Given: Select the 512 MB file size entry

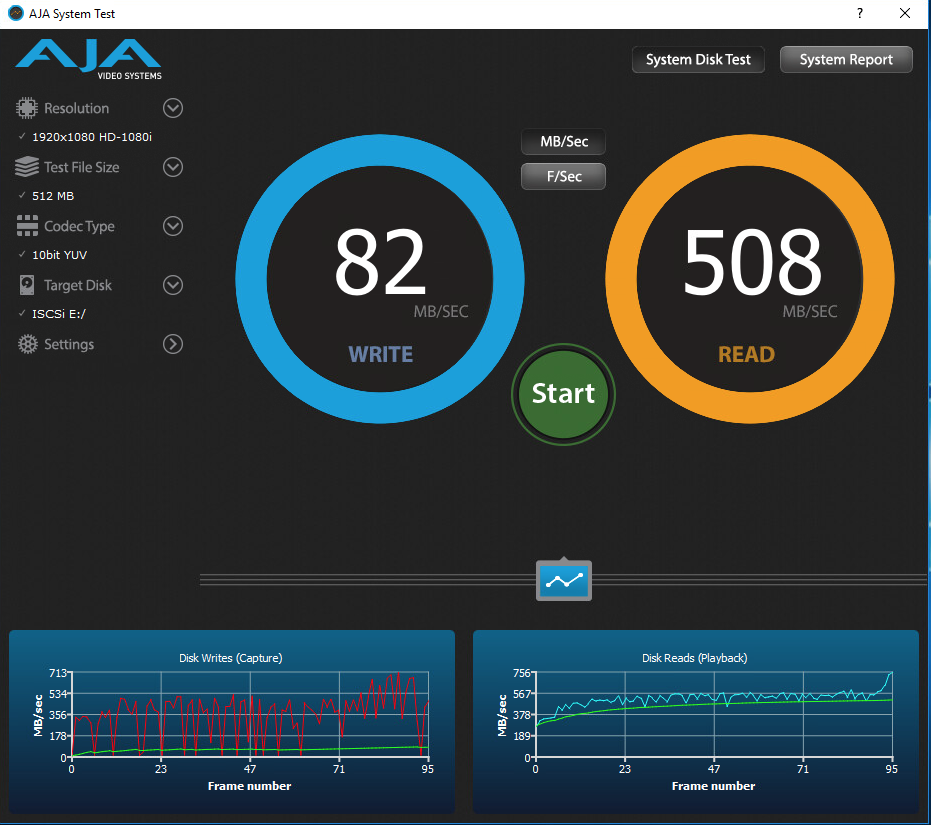Looking at the screenshot, I should 53,195.
